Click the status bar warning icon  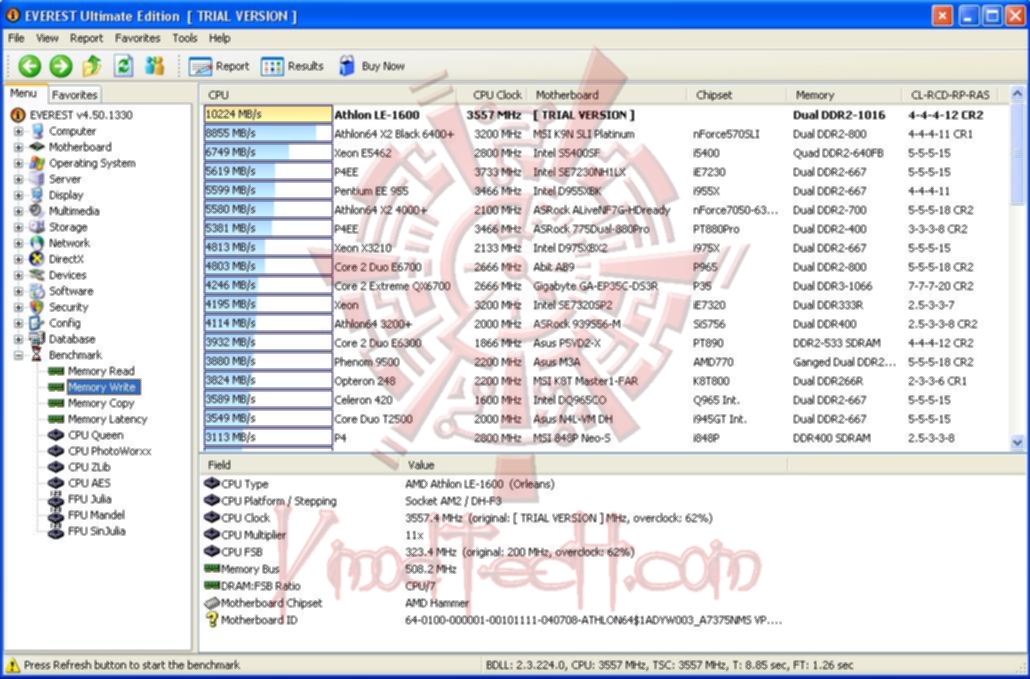12,665
